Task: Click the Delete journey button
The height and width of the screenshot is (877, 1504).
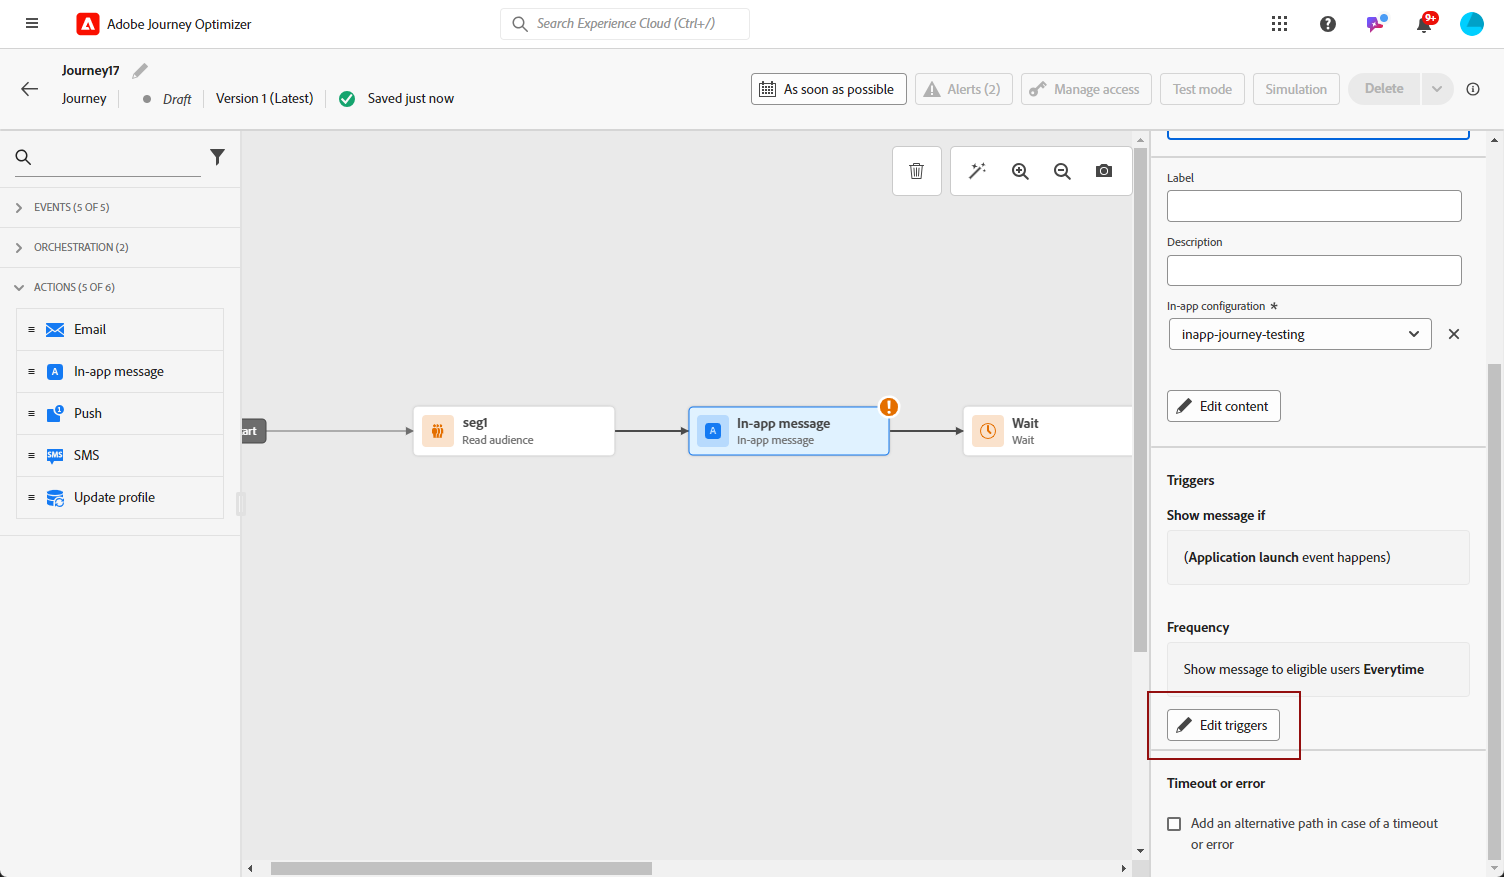Action: click(1384, 89)
